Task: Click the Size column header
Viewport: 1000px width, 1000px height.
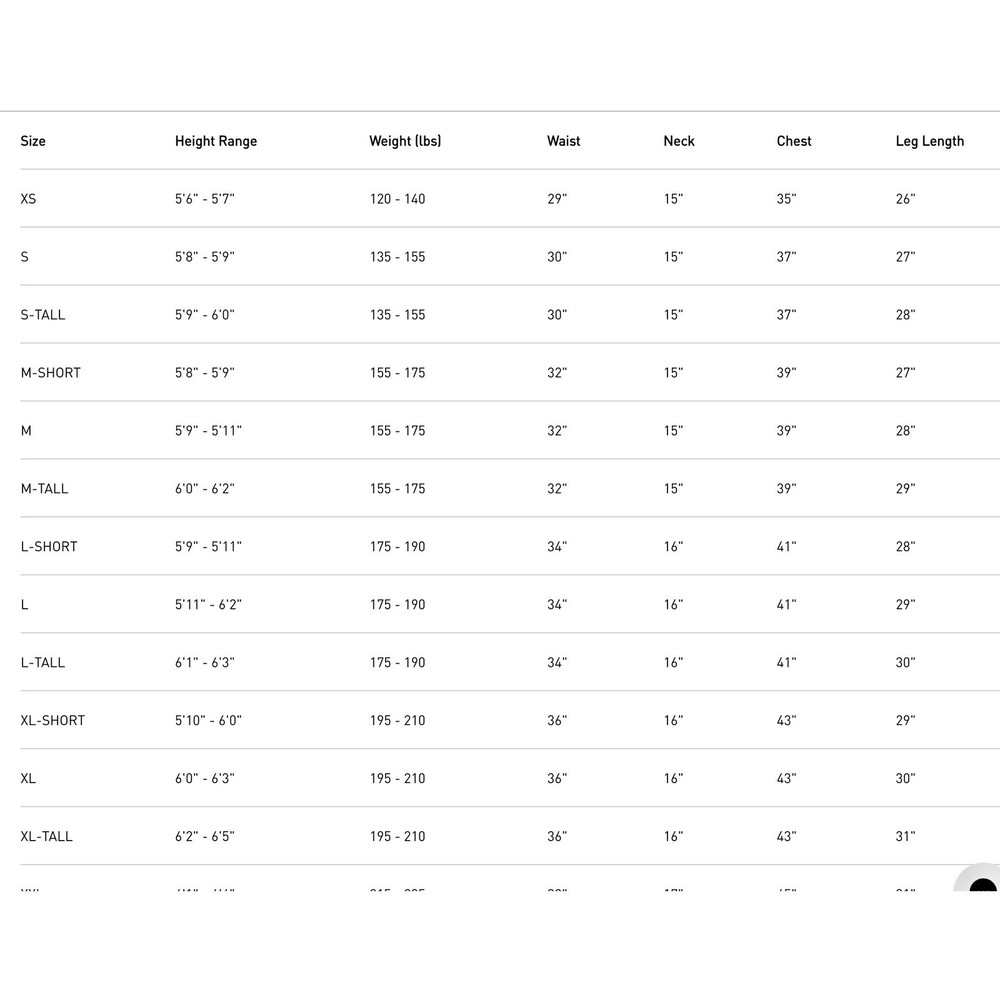Action: tap(33, 141)
